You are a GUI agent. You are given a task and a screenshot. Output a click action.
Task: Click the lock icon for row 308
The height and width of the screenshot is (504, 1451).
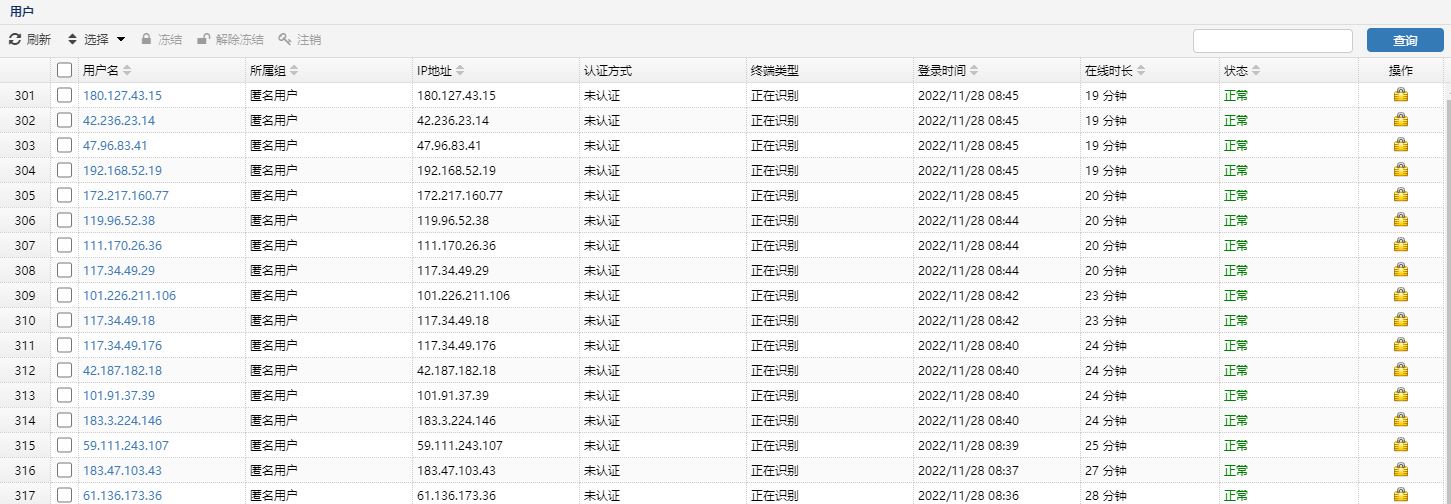(1401, 270)
